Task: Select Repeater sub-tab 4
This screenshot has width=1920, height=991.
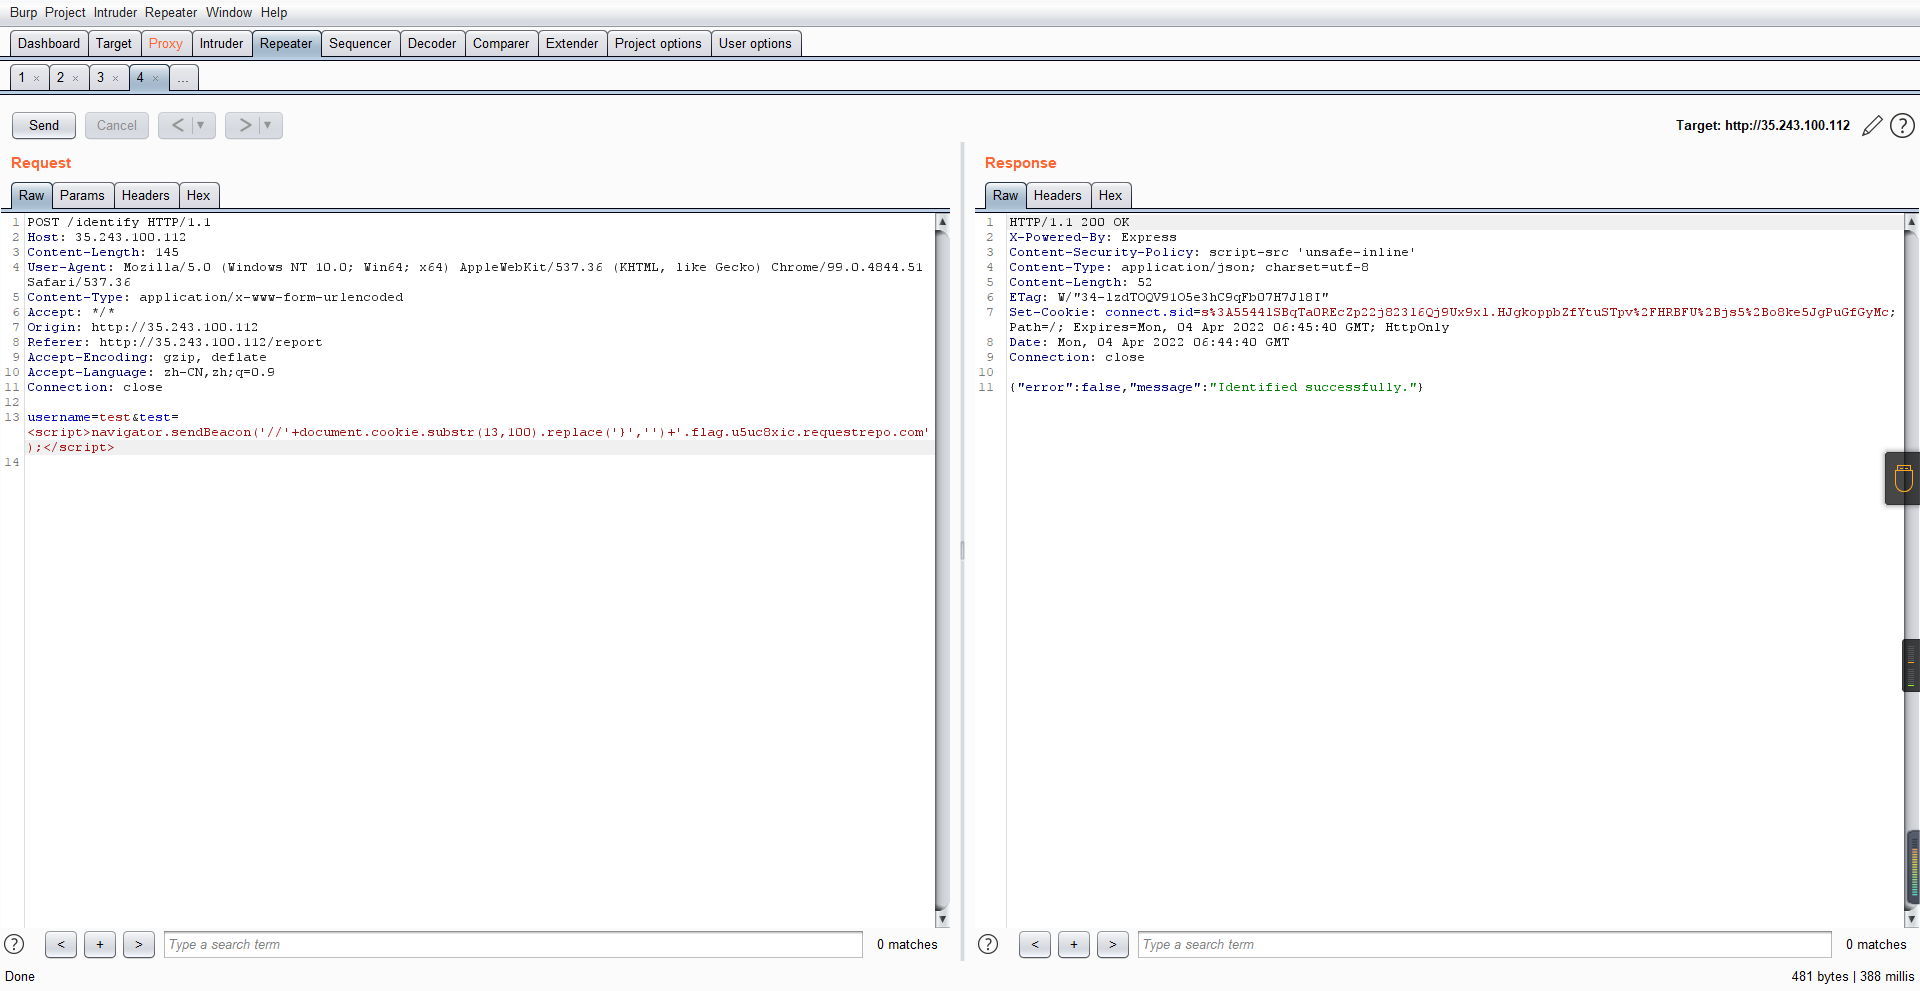Action: tap(140, 77)
